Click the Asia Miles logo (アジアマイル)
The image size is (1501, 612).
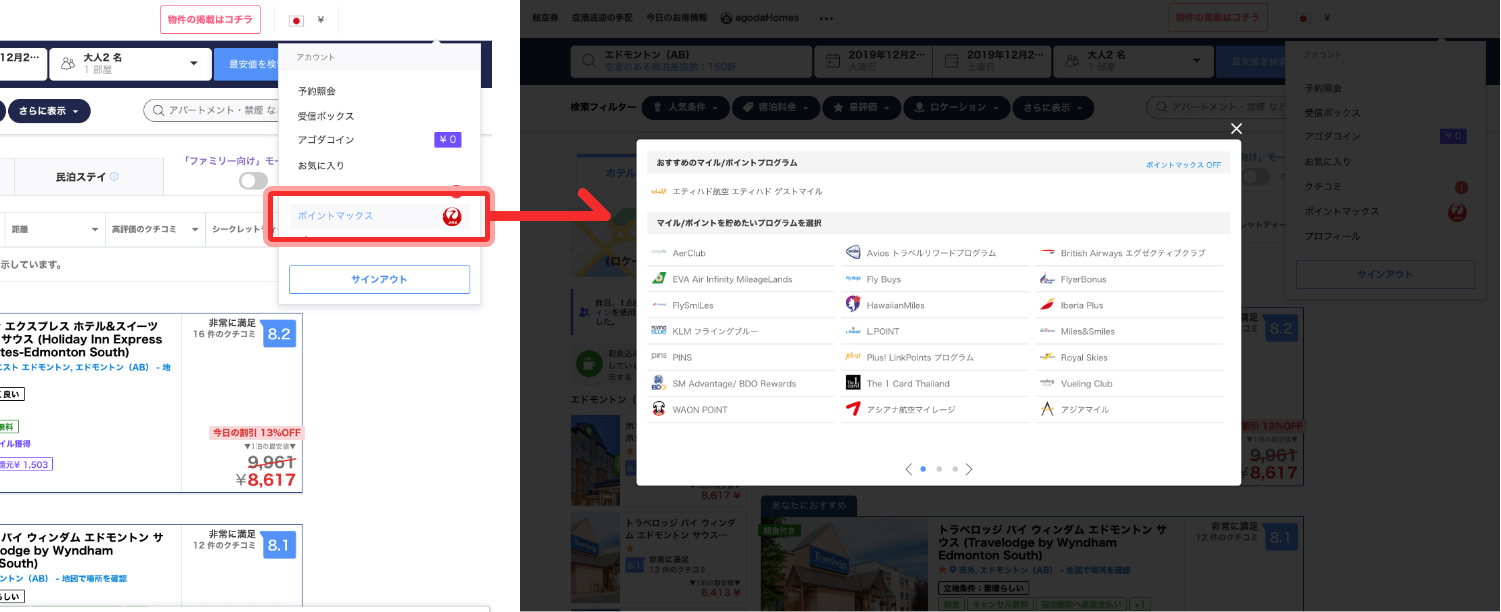1047,409
